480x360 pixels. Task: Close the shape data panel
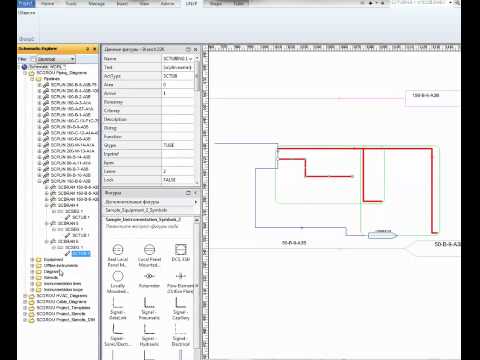[x=196, y=49]
